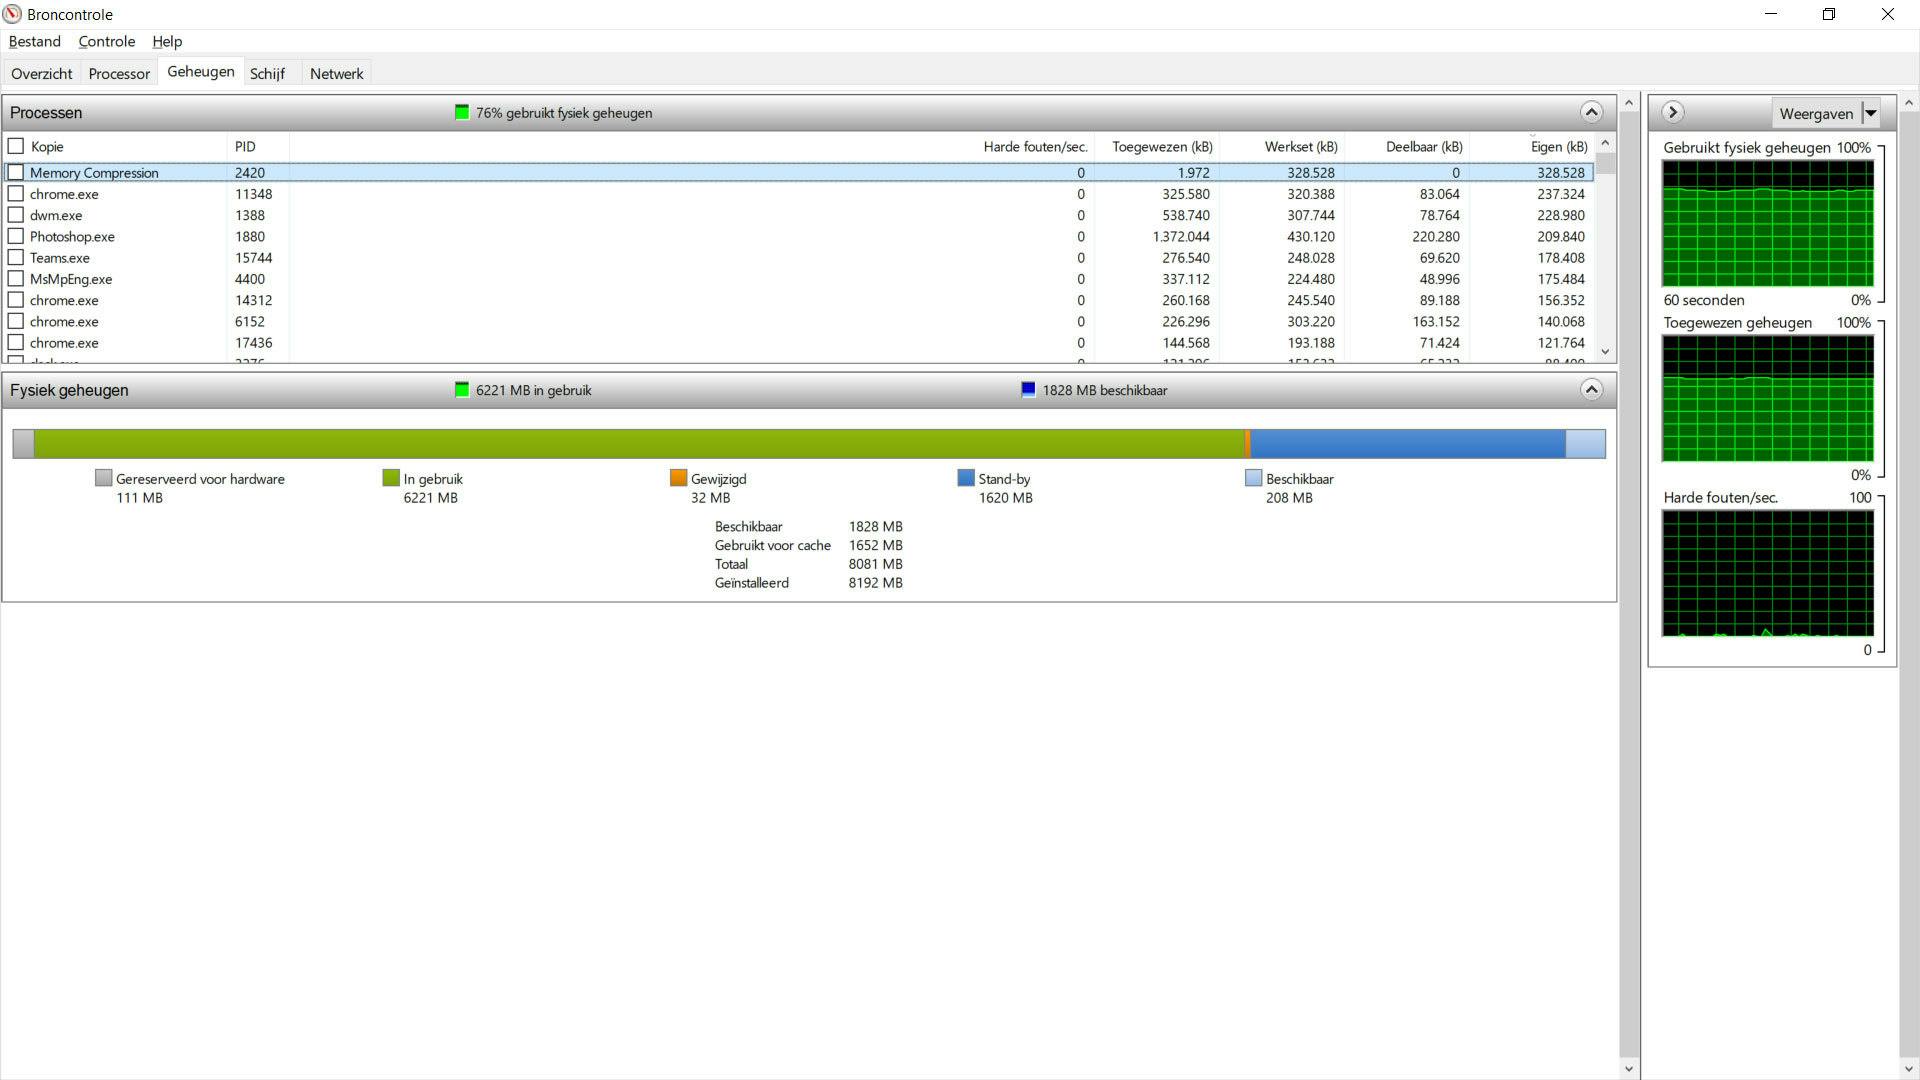Switch to the Processor tab

tap(119, 74)
